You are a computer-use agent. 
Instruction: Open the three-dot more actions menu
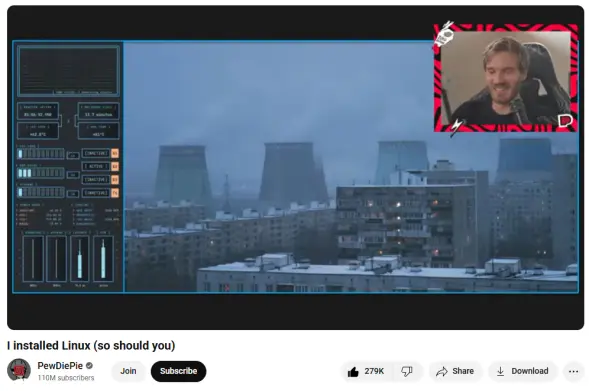pos(573,371)
